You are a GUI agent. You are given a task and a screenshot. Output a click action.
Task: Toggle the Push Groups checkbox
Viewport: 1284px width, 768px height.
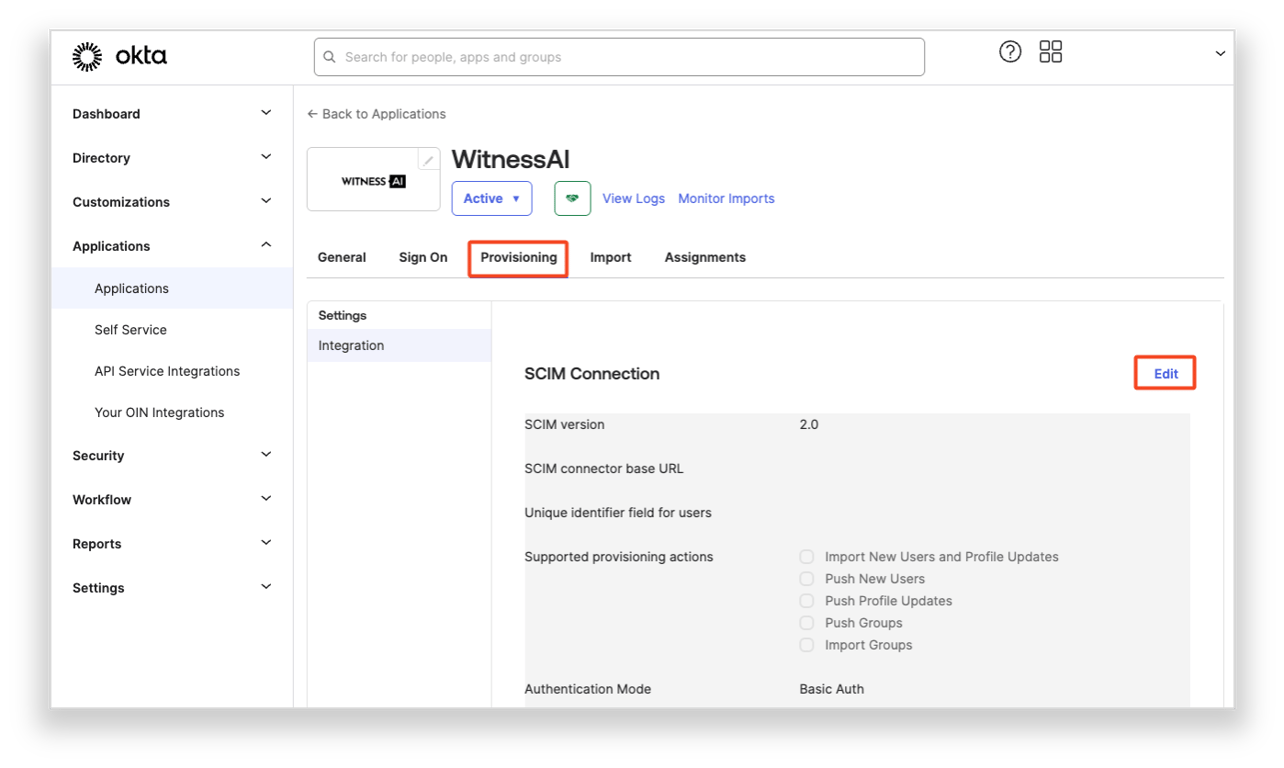(807, 623)
